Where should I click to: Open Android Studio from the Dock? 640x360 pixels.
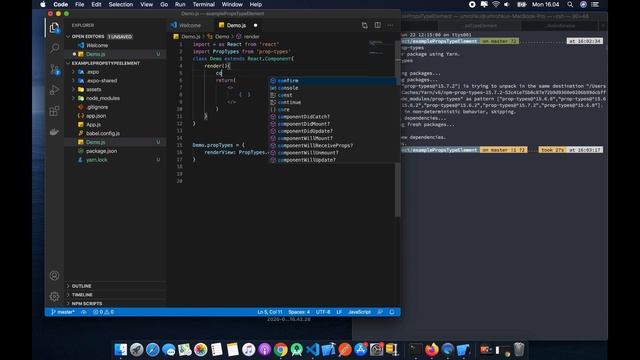[297, 350]
